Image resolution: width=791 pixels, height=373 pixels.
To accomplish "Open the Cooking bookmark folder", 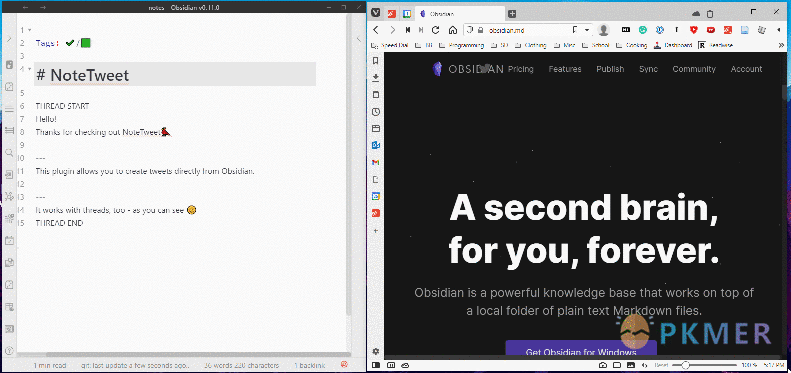I will 631,45.
